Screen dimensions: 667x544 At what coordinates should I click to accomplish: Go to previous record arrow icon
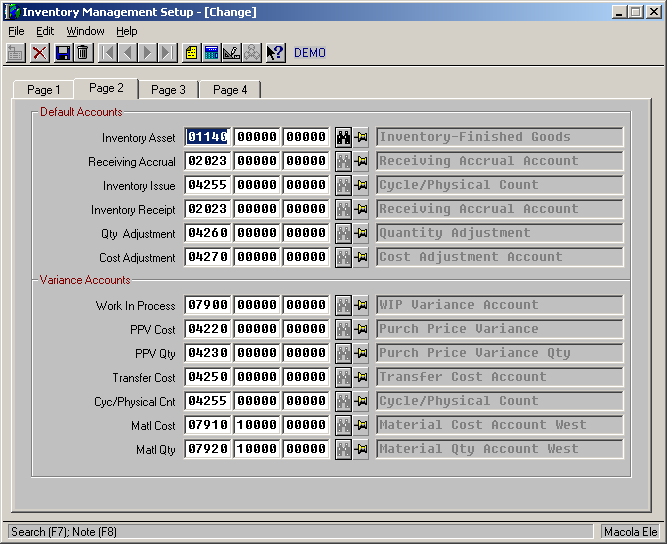coord(128,53)
